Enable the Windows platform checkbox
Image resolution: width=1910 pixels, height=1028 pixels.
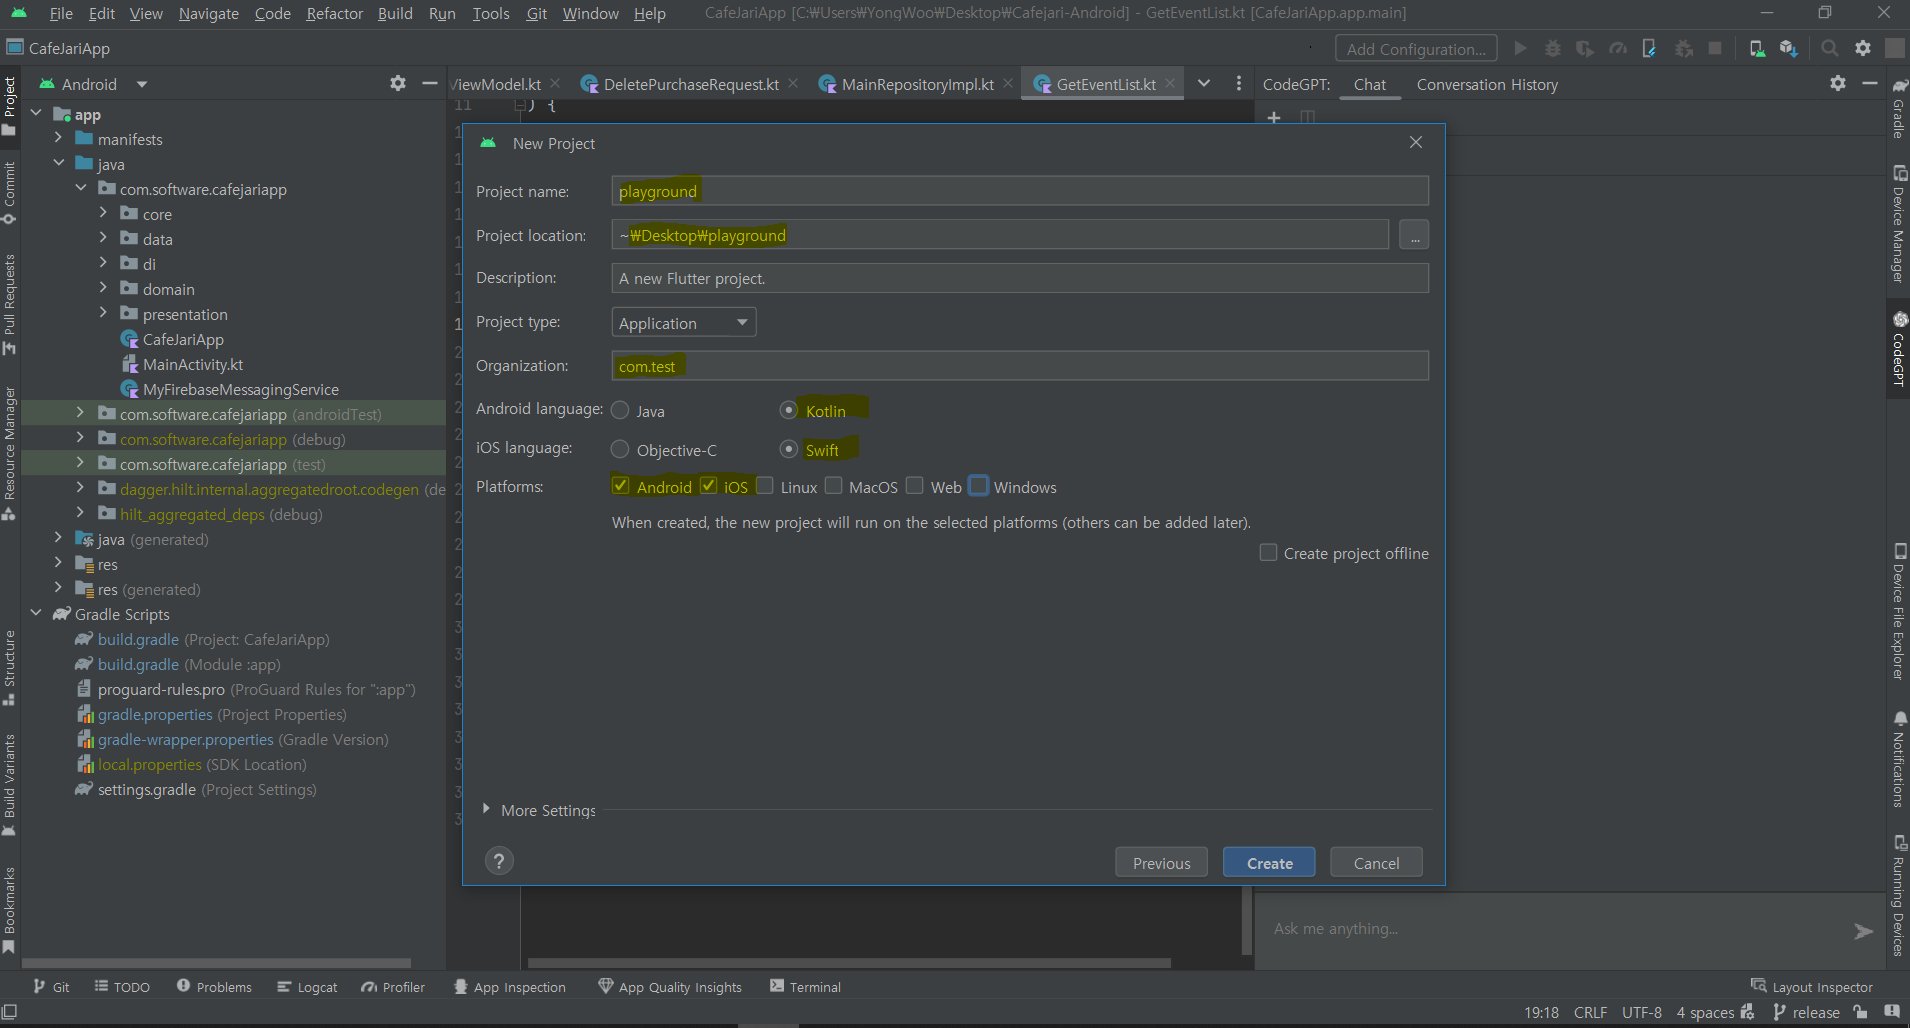[x=978, y=486]
